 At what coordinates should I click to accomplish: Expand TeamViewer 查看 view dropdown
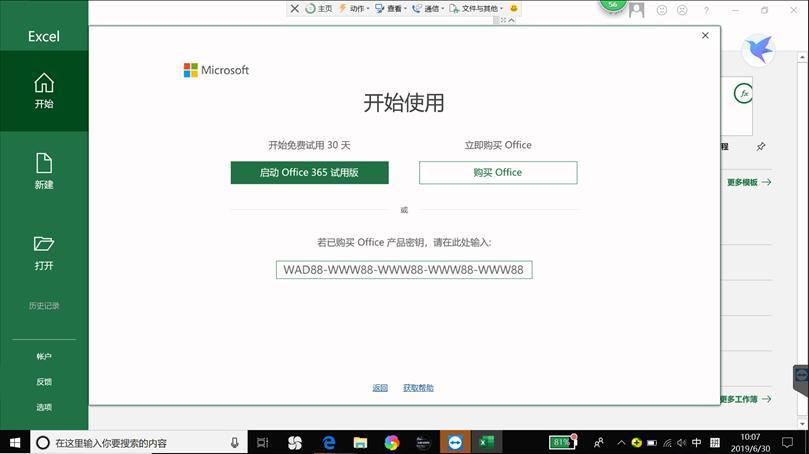pyautogui.click(x=391, y=8)
